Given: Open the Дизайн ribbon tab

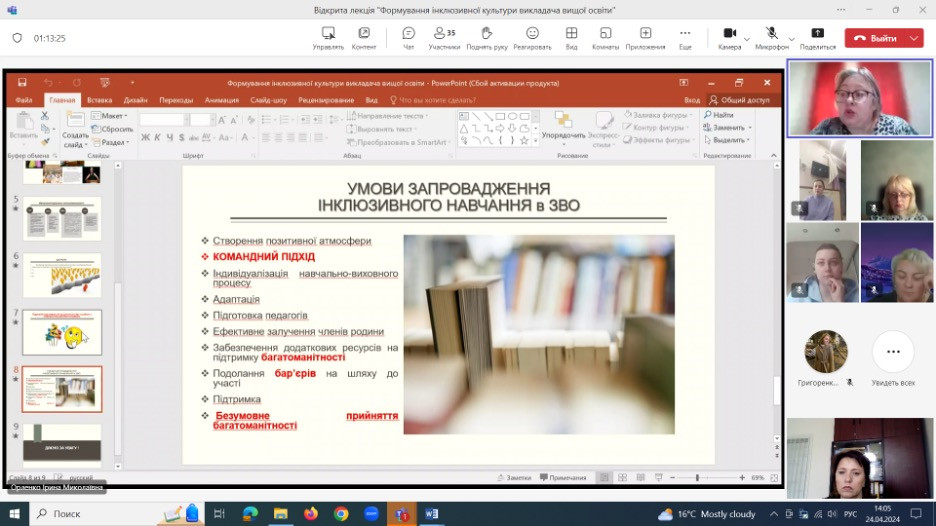Looking at the screenshot, I should (x=136, y=100).
